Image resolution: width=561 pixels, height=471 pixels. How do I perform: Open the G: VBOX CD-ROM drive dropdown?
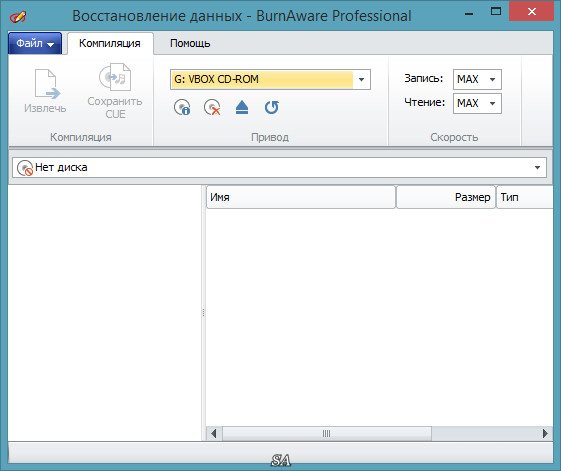click(361, 79)
